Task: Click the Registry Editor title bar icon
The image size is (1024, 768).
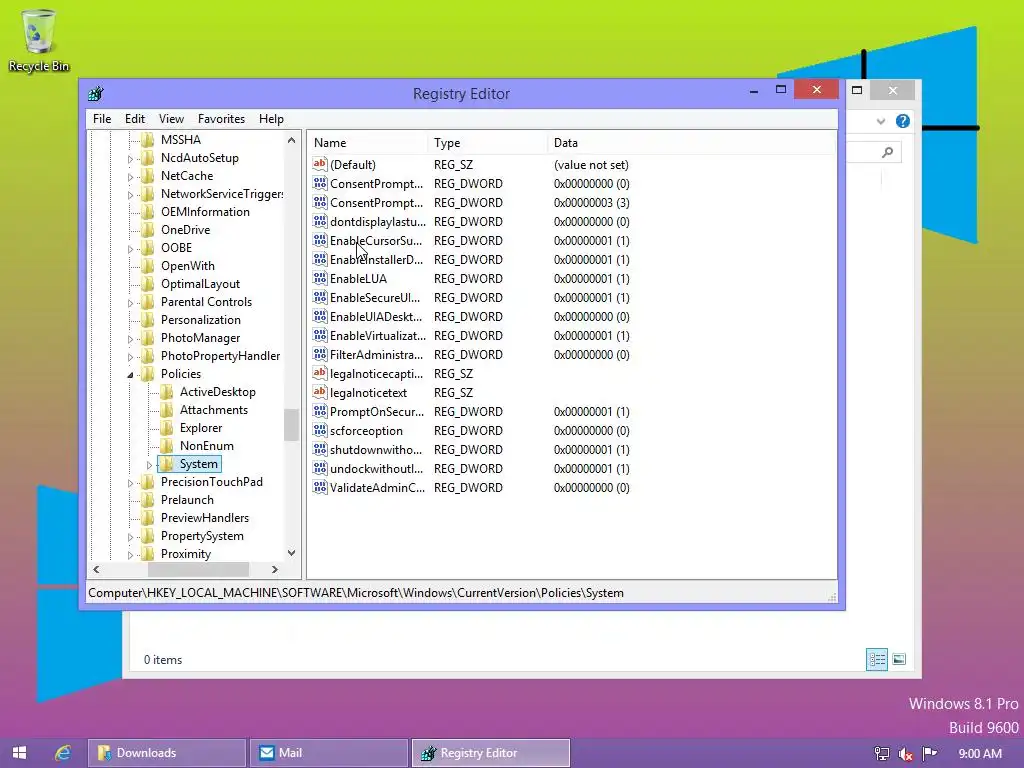Action: click(96, 93)
